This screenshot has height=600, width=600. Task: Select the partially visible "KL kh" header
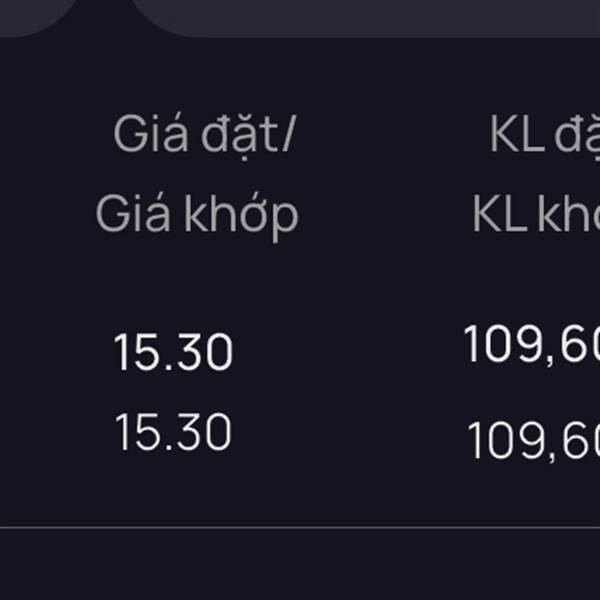(x=537, y=214)
